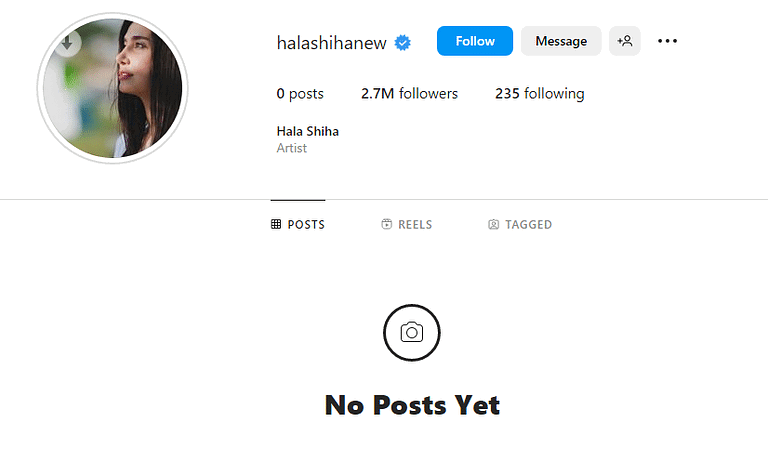The height and width of the screenshot is (461, 768).
Task: Click the Hala Shiha display name
Action: (x=308, y=131)
